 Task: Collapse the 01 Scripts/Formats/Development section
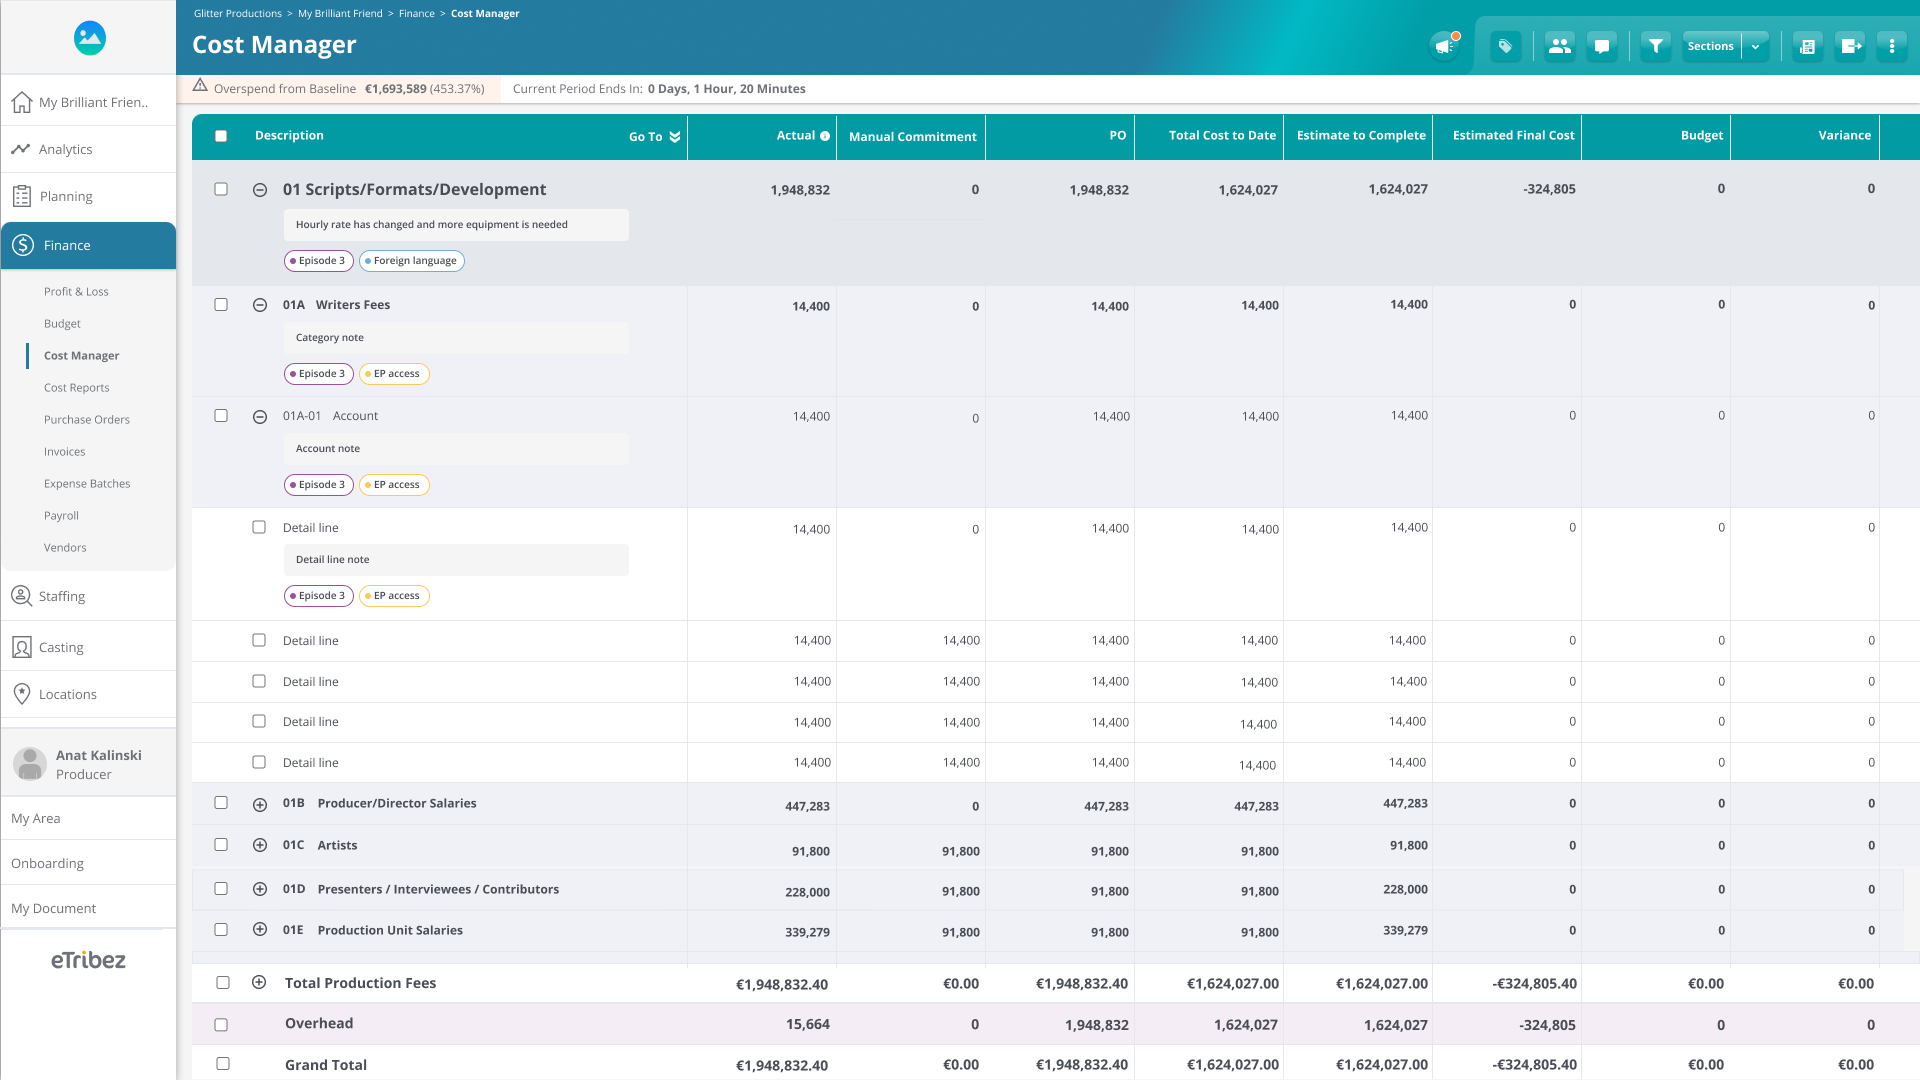tap(260, 190)
